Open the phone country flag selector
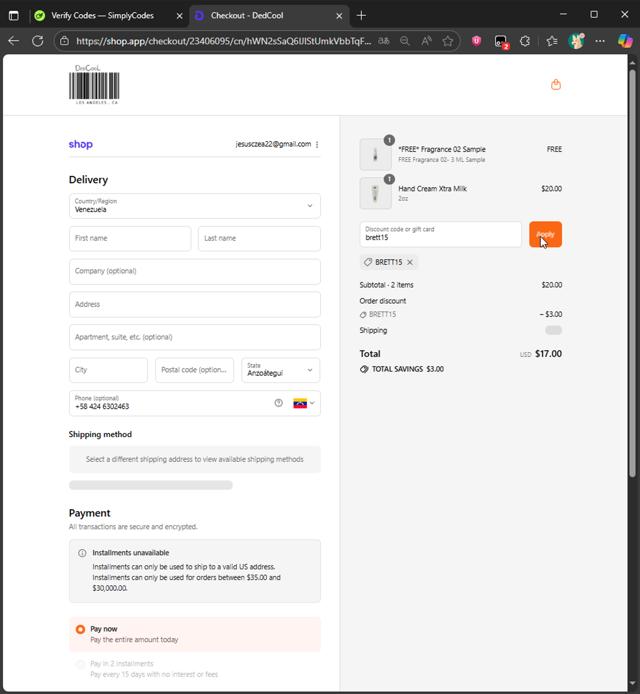Image resolution: width=640 pixels, height=694 pixels. [x=304, y=403]
